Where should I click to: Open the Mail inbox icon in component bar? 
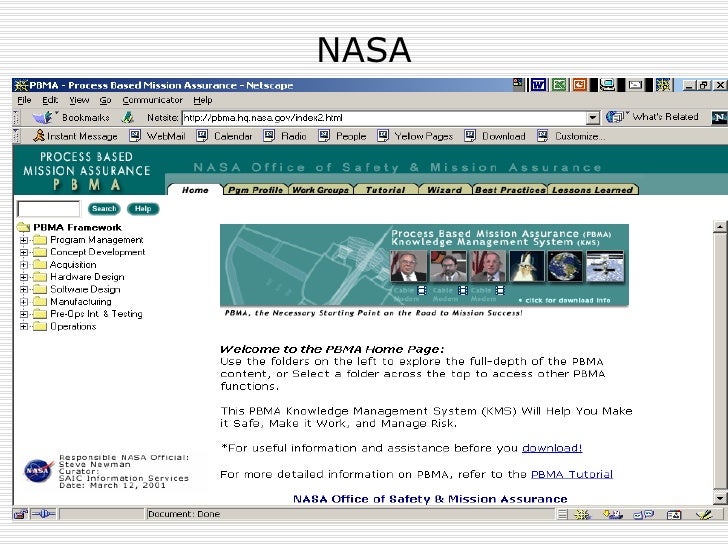point(612,514)
